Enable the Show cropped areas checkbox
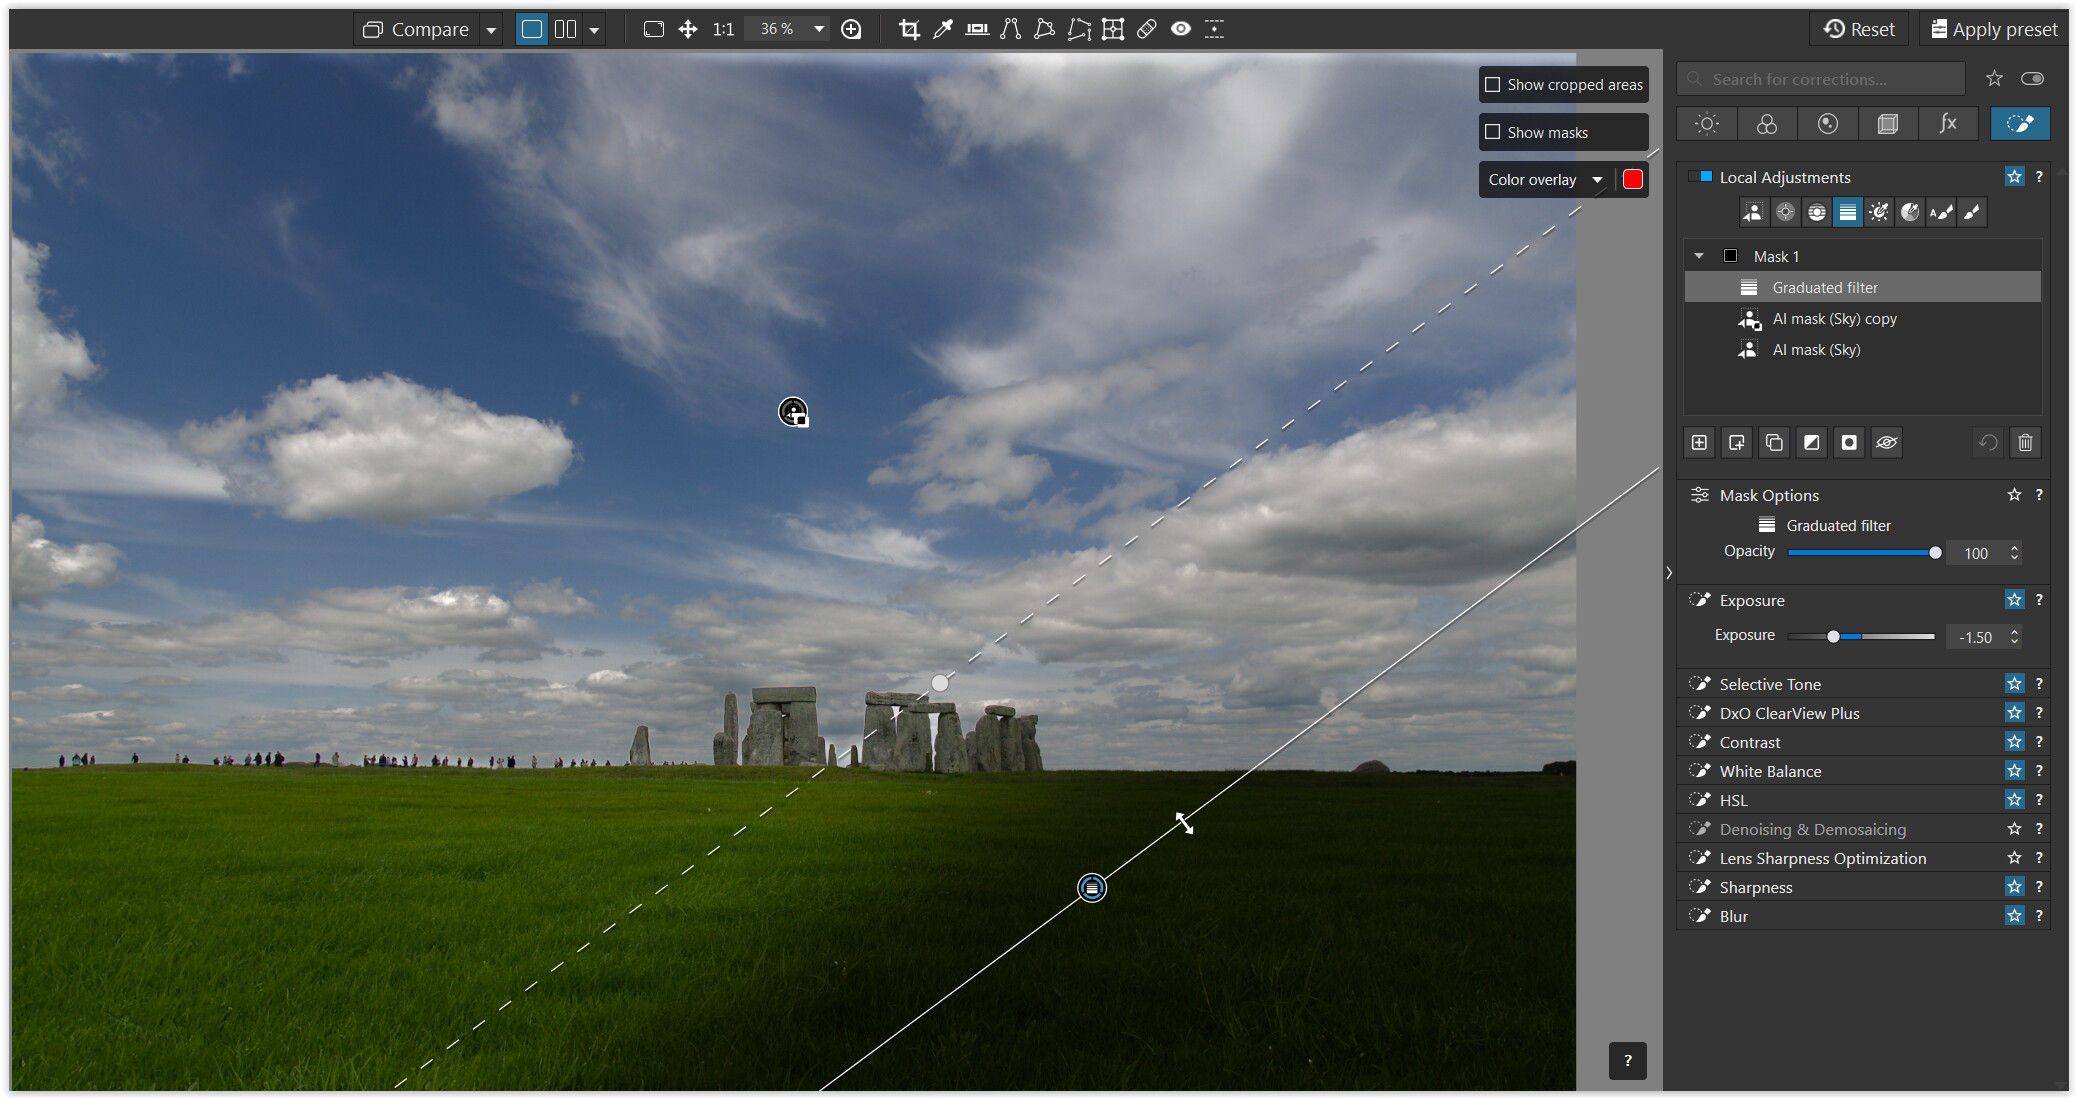 click(x=1493, y=85)
